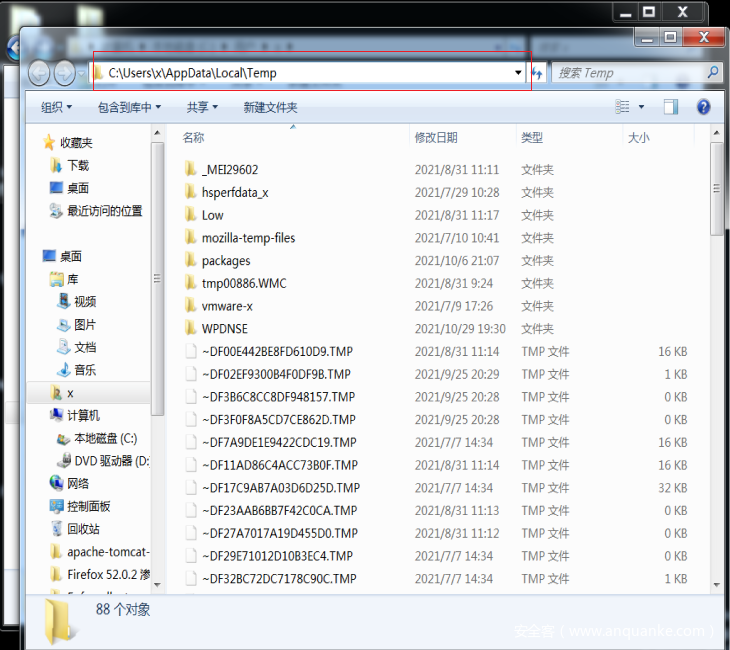Viewport: 730px width, 650px height.
Task: Select the 回收站 recycle bin item
Action: pos(83,529)
